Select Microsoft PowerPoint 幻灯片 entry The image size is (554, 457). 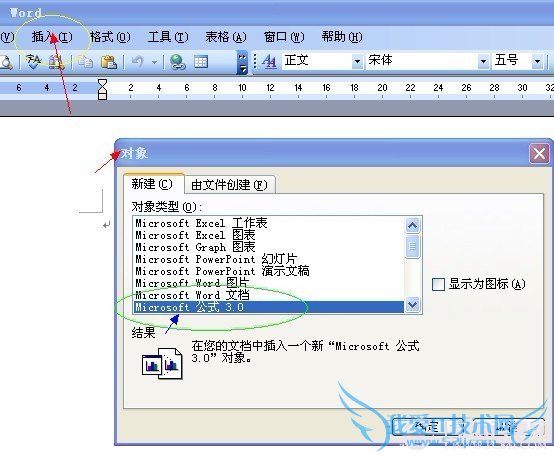click(x=269, y=259)
